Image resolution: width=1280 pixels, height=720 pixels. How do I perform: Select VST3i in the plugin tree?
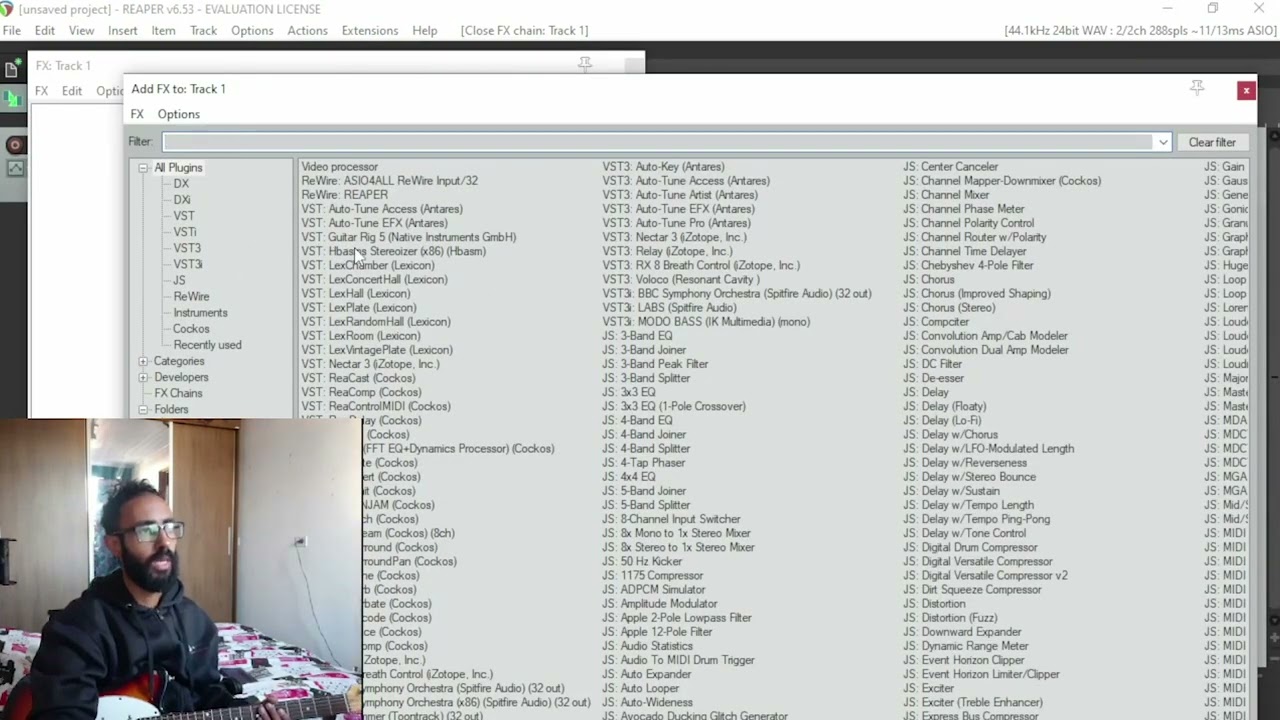(188, 264)
